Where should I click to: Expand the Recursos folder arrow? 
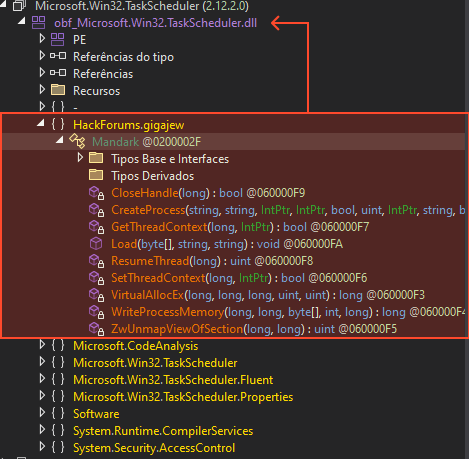[42, 89]
